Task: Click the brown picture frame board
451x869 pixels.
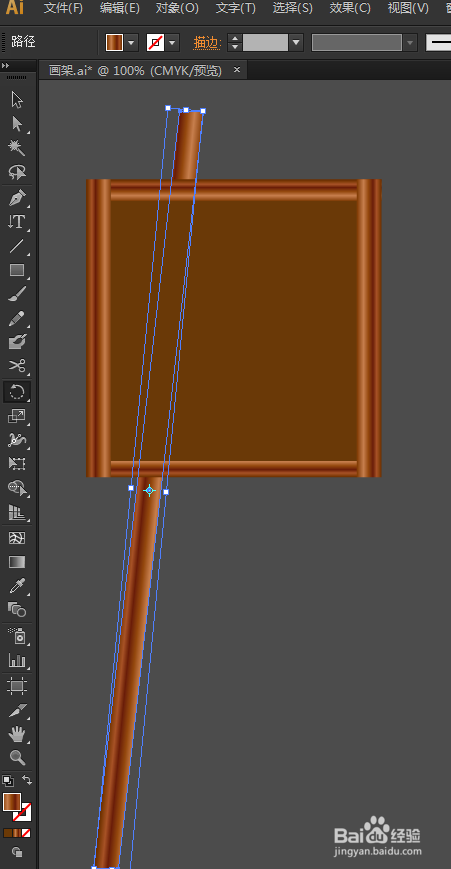Action: 234,328
